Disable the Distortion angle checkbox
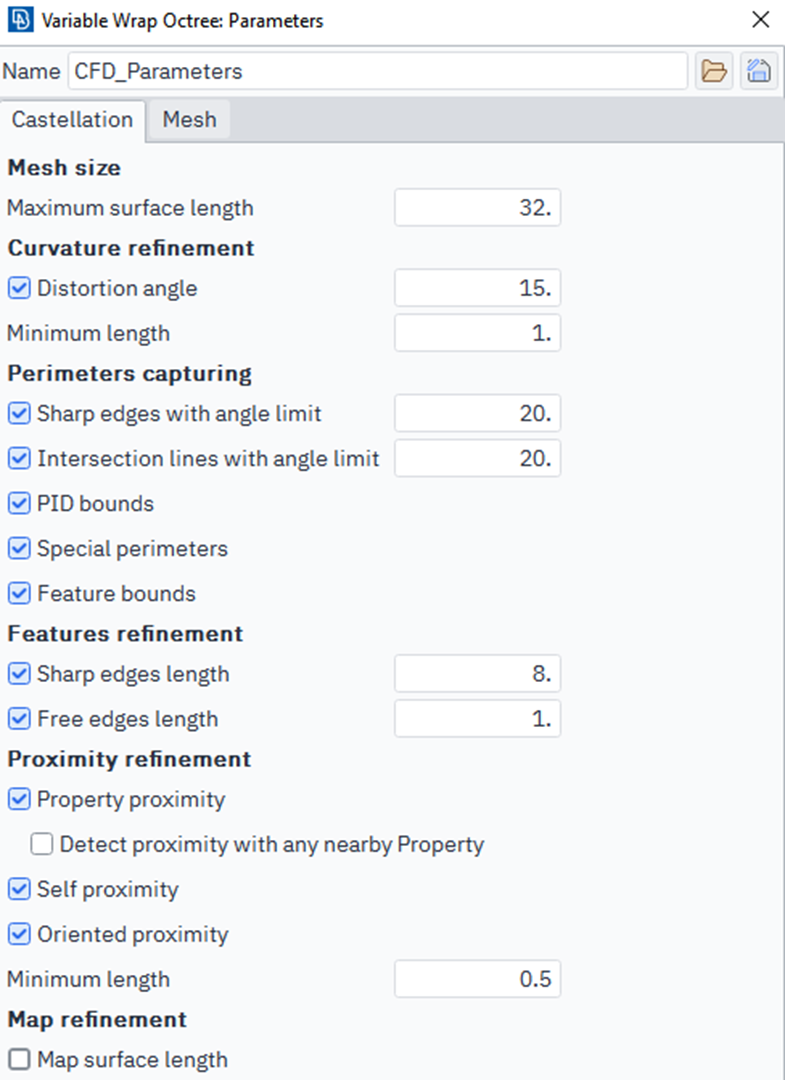 coord(19,289)
